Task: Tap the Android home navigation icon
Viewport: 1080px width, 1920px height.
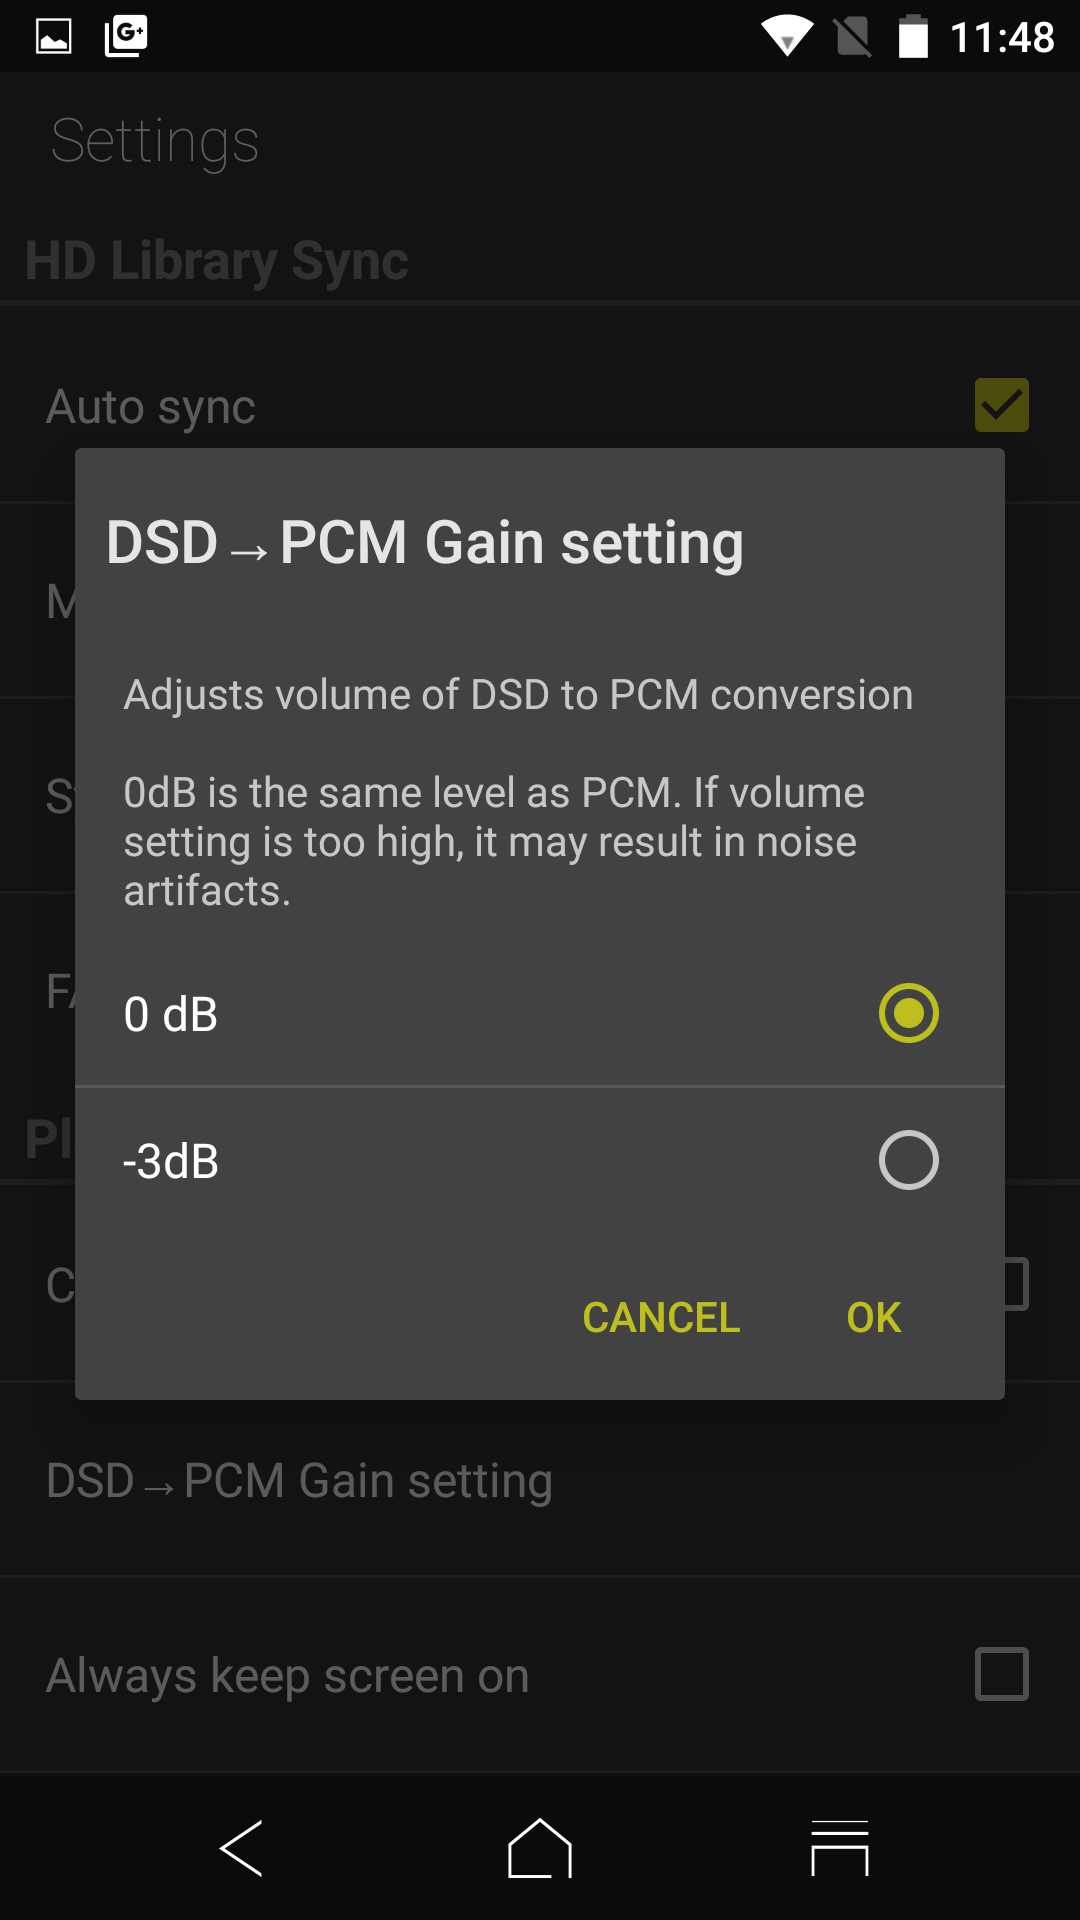Action: [540, 1848]
